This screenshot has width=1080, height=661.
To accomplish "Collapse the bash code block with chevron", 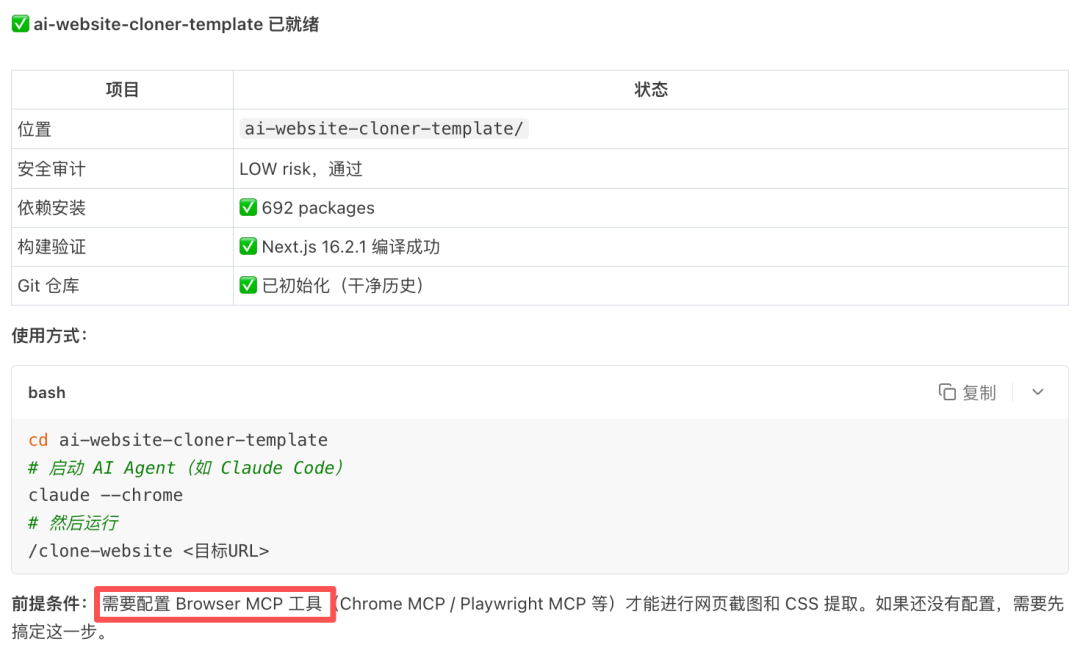I will click(1038, 392).
